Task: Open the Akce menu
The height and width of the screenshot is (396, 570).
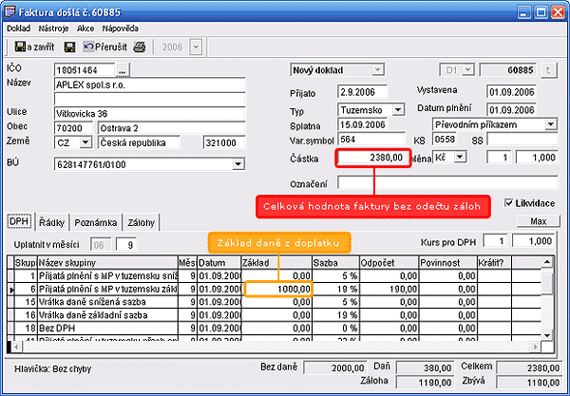Action: tap(85, 28)
